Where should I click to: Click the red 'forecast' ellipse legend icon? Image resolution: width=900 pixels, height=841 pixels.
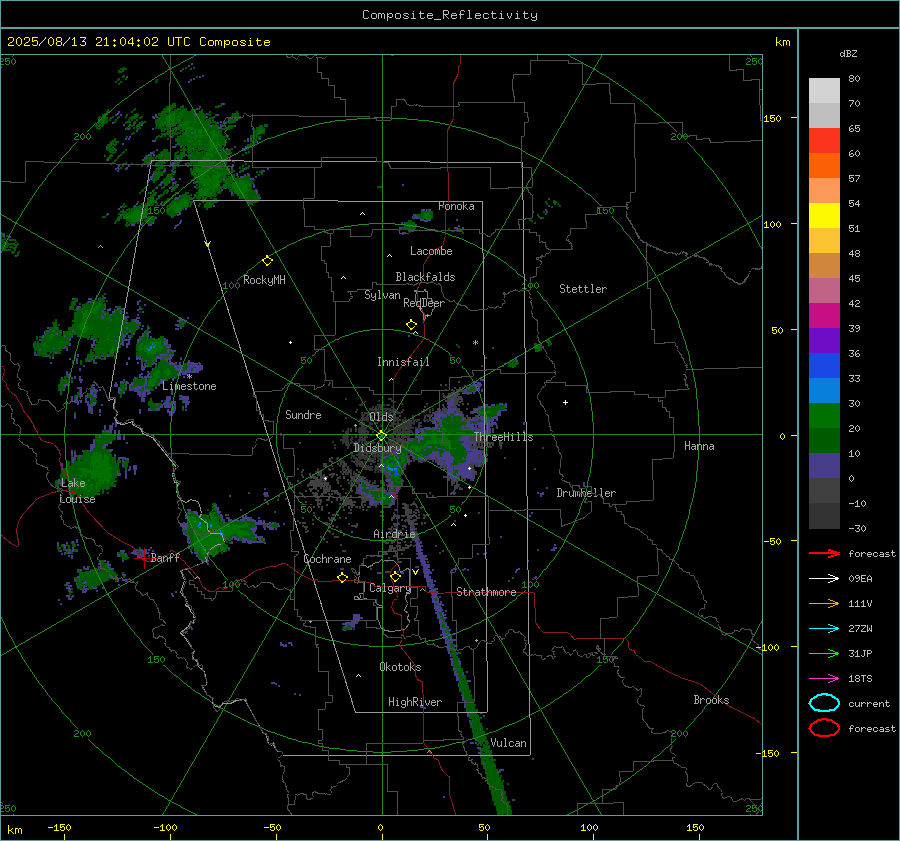tap(824, 728)
